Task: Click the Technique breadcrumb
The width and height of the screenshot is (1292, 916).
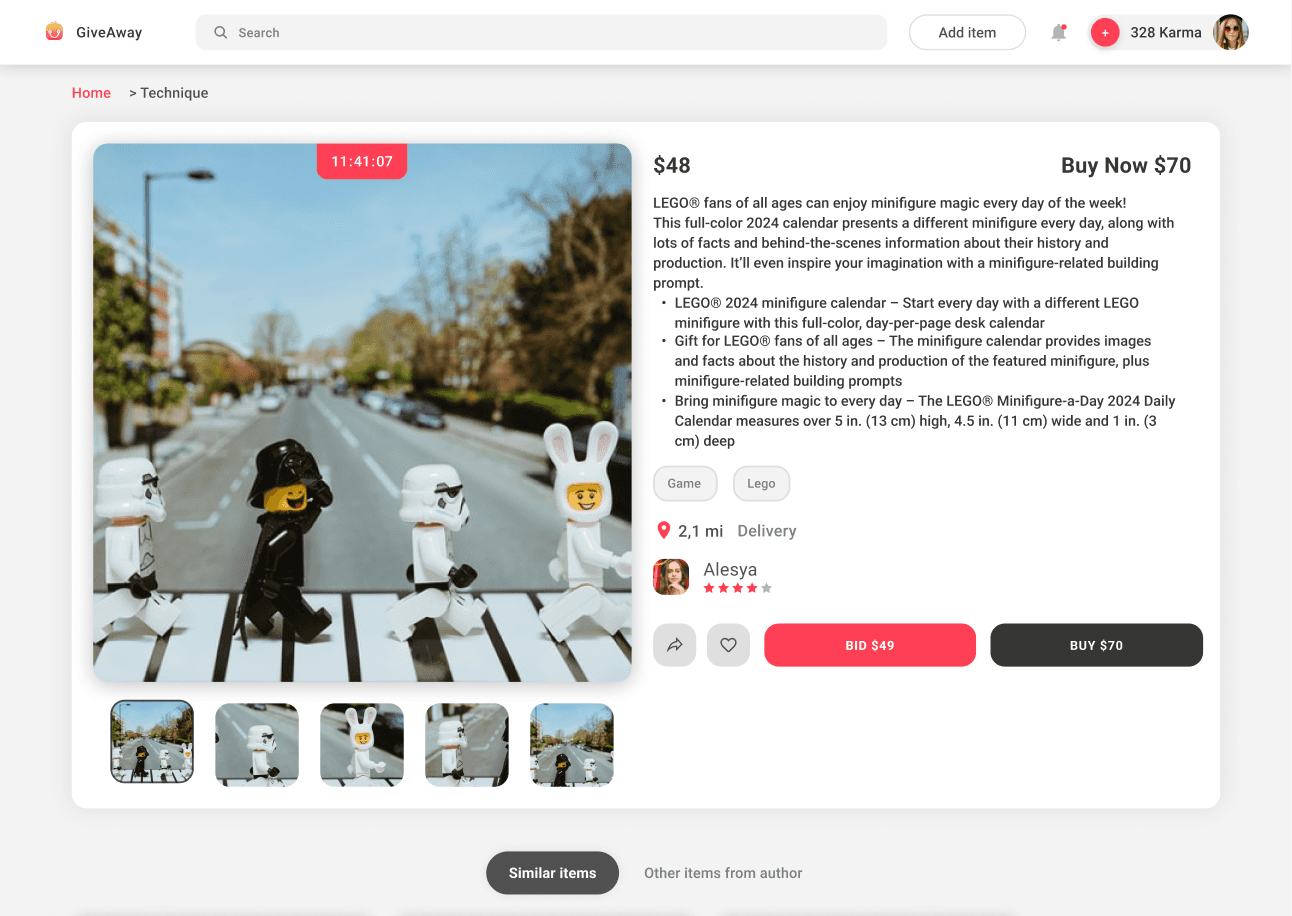Action: click(x=174, y=93)
